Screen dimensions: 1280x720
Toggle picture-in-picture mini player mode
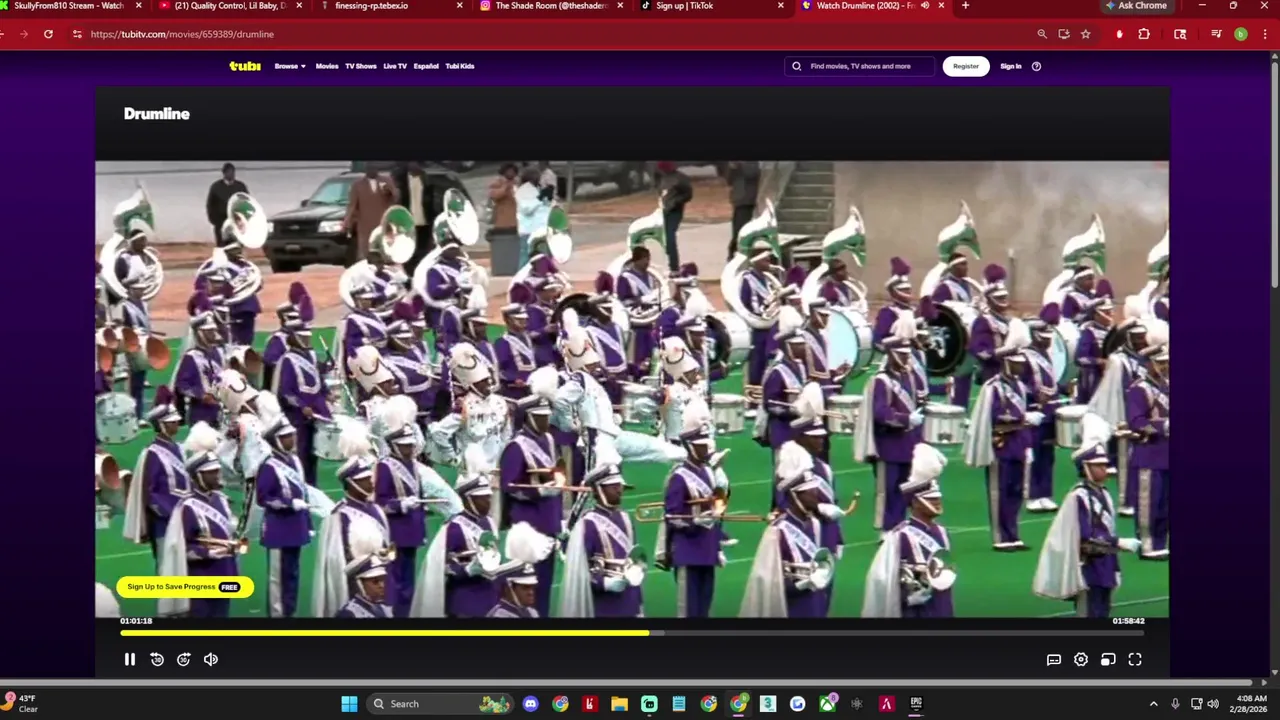pos(1108,659)
